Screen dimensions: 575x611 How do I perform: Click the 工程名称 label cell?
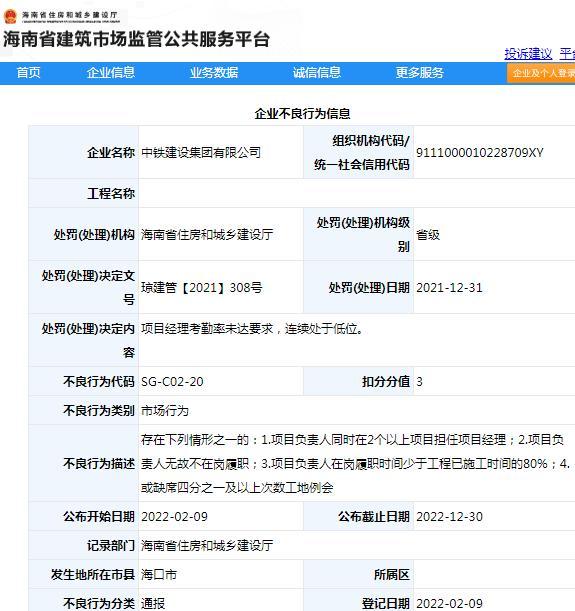[x=84, y=193]
